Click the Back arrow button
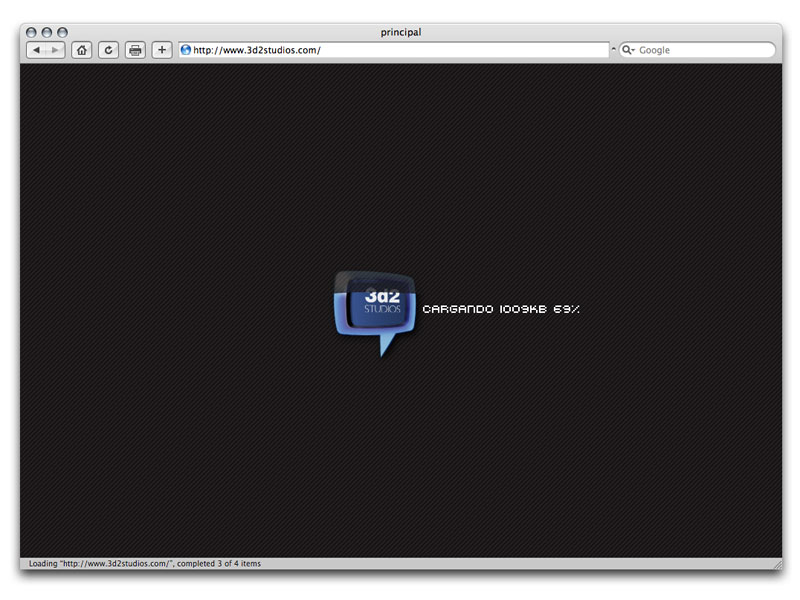Screen dimensions: 800x600 click(36, 50)
